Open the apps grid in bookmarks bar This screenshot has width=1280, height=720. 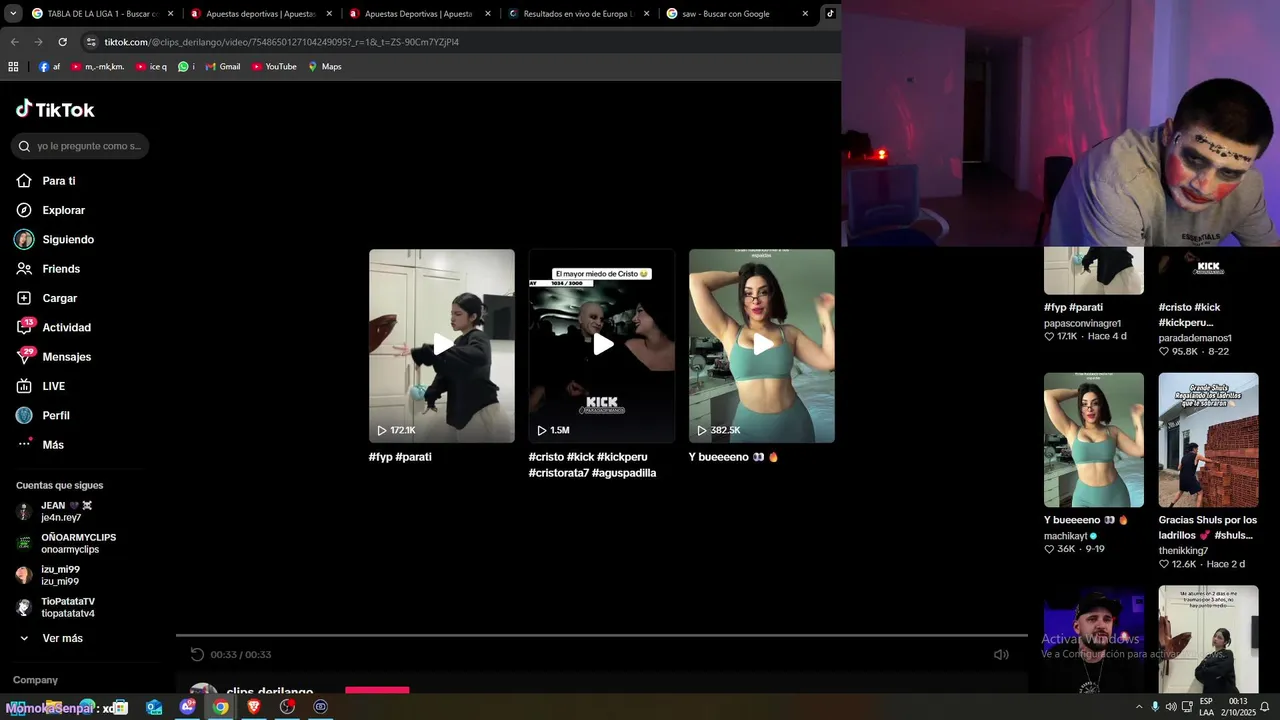(x=13, y=67)
